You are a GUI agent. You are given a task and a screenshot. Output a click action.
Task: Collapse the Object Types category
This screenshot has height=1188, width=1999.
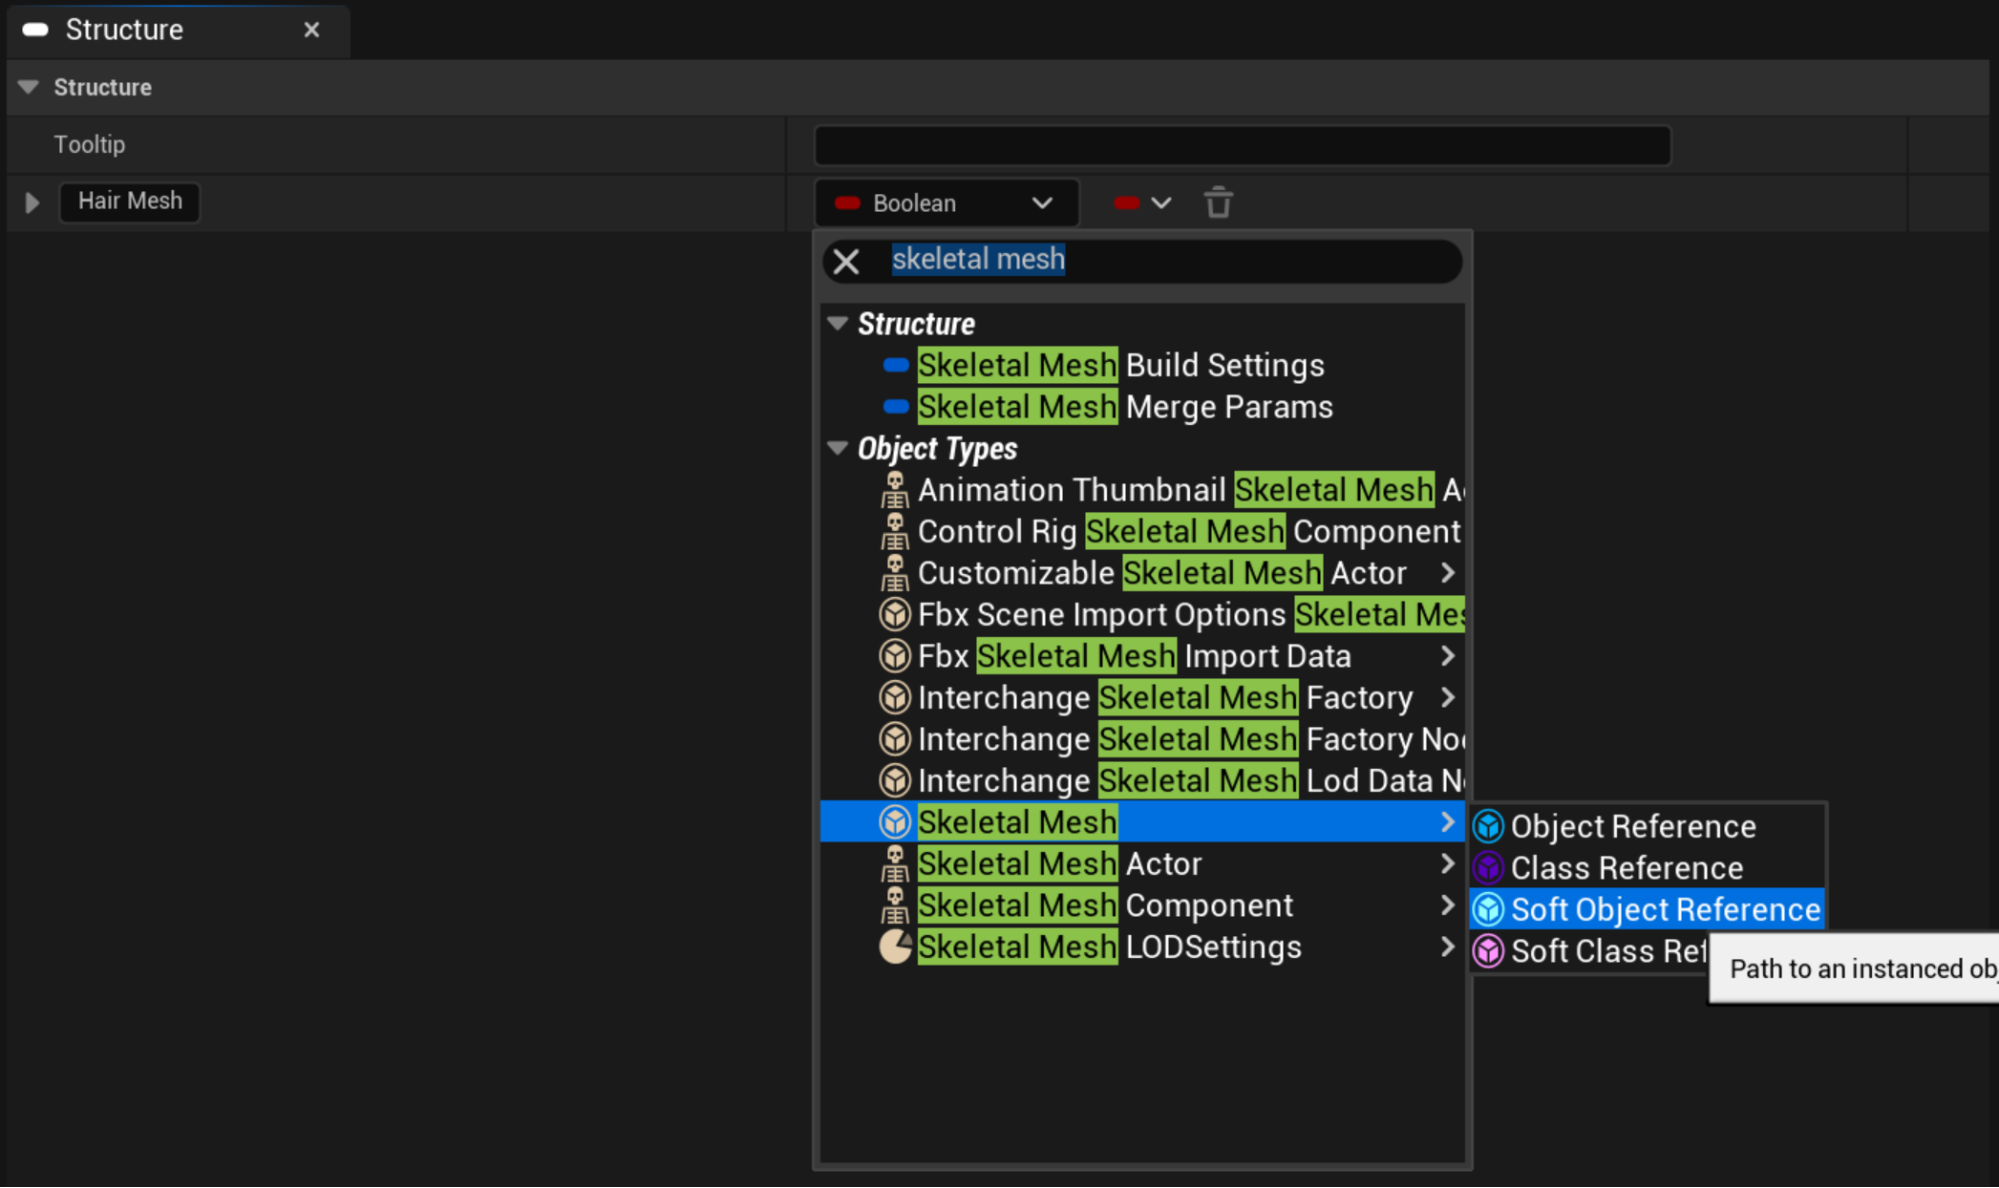point(838,448)
